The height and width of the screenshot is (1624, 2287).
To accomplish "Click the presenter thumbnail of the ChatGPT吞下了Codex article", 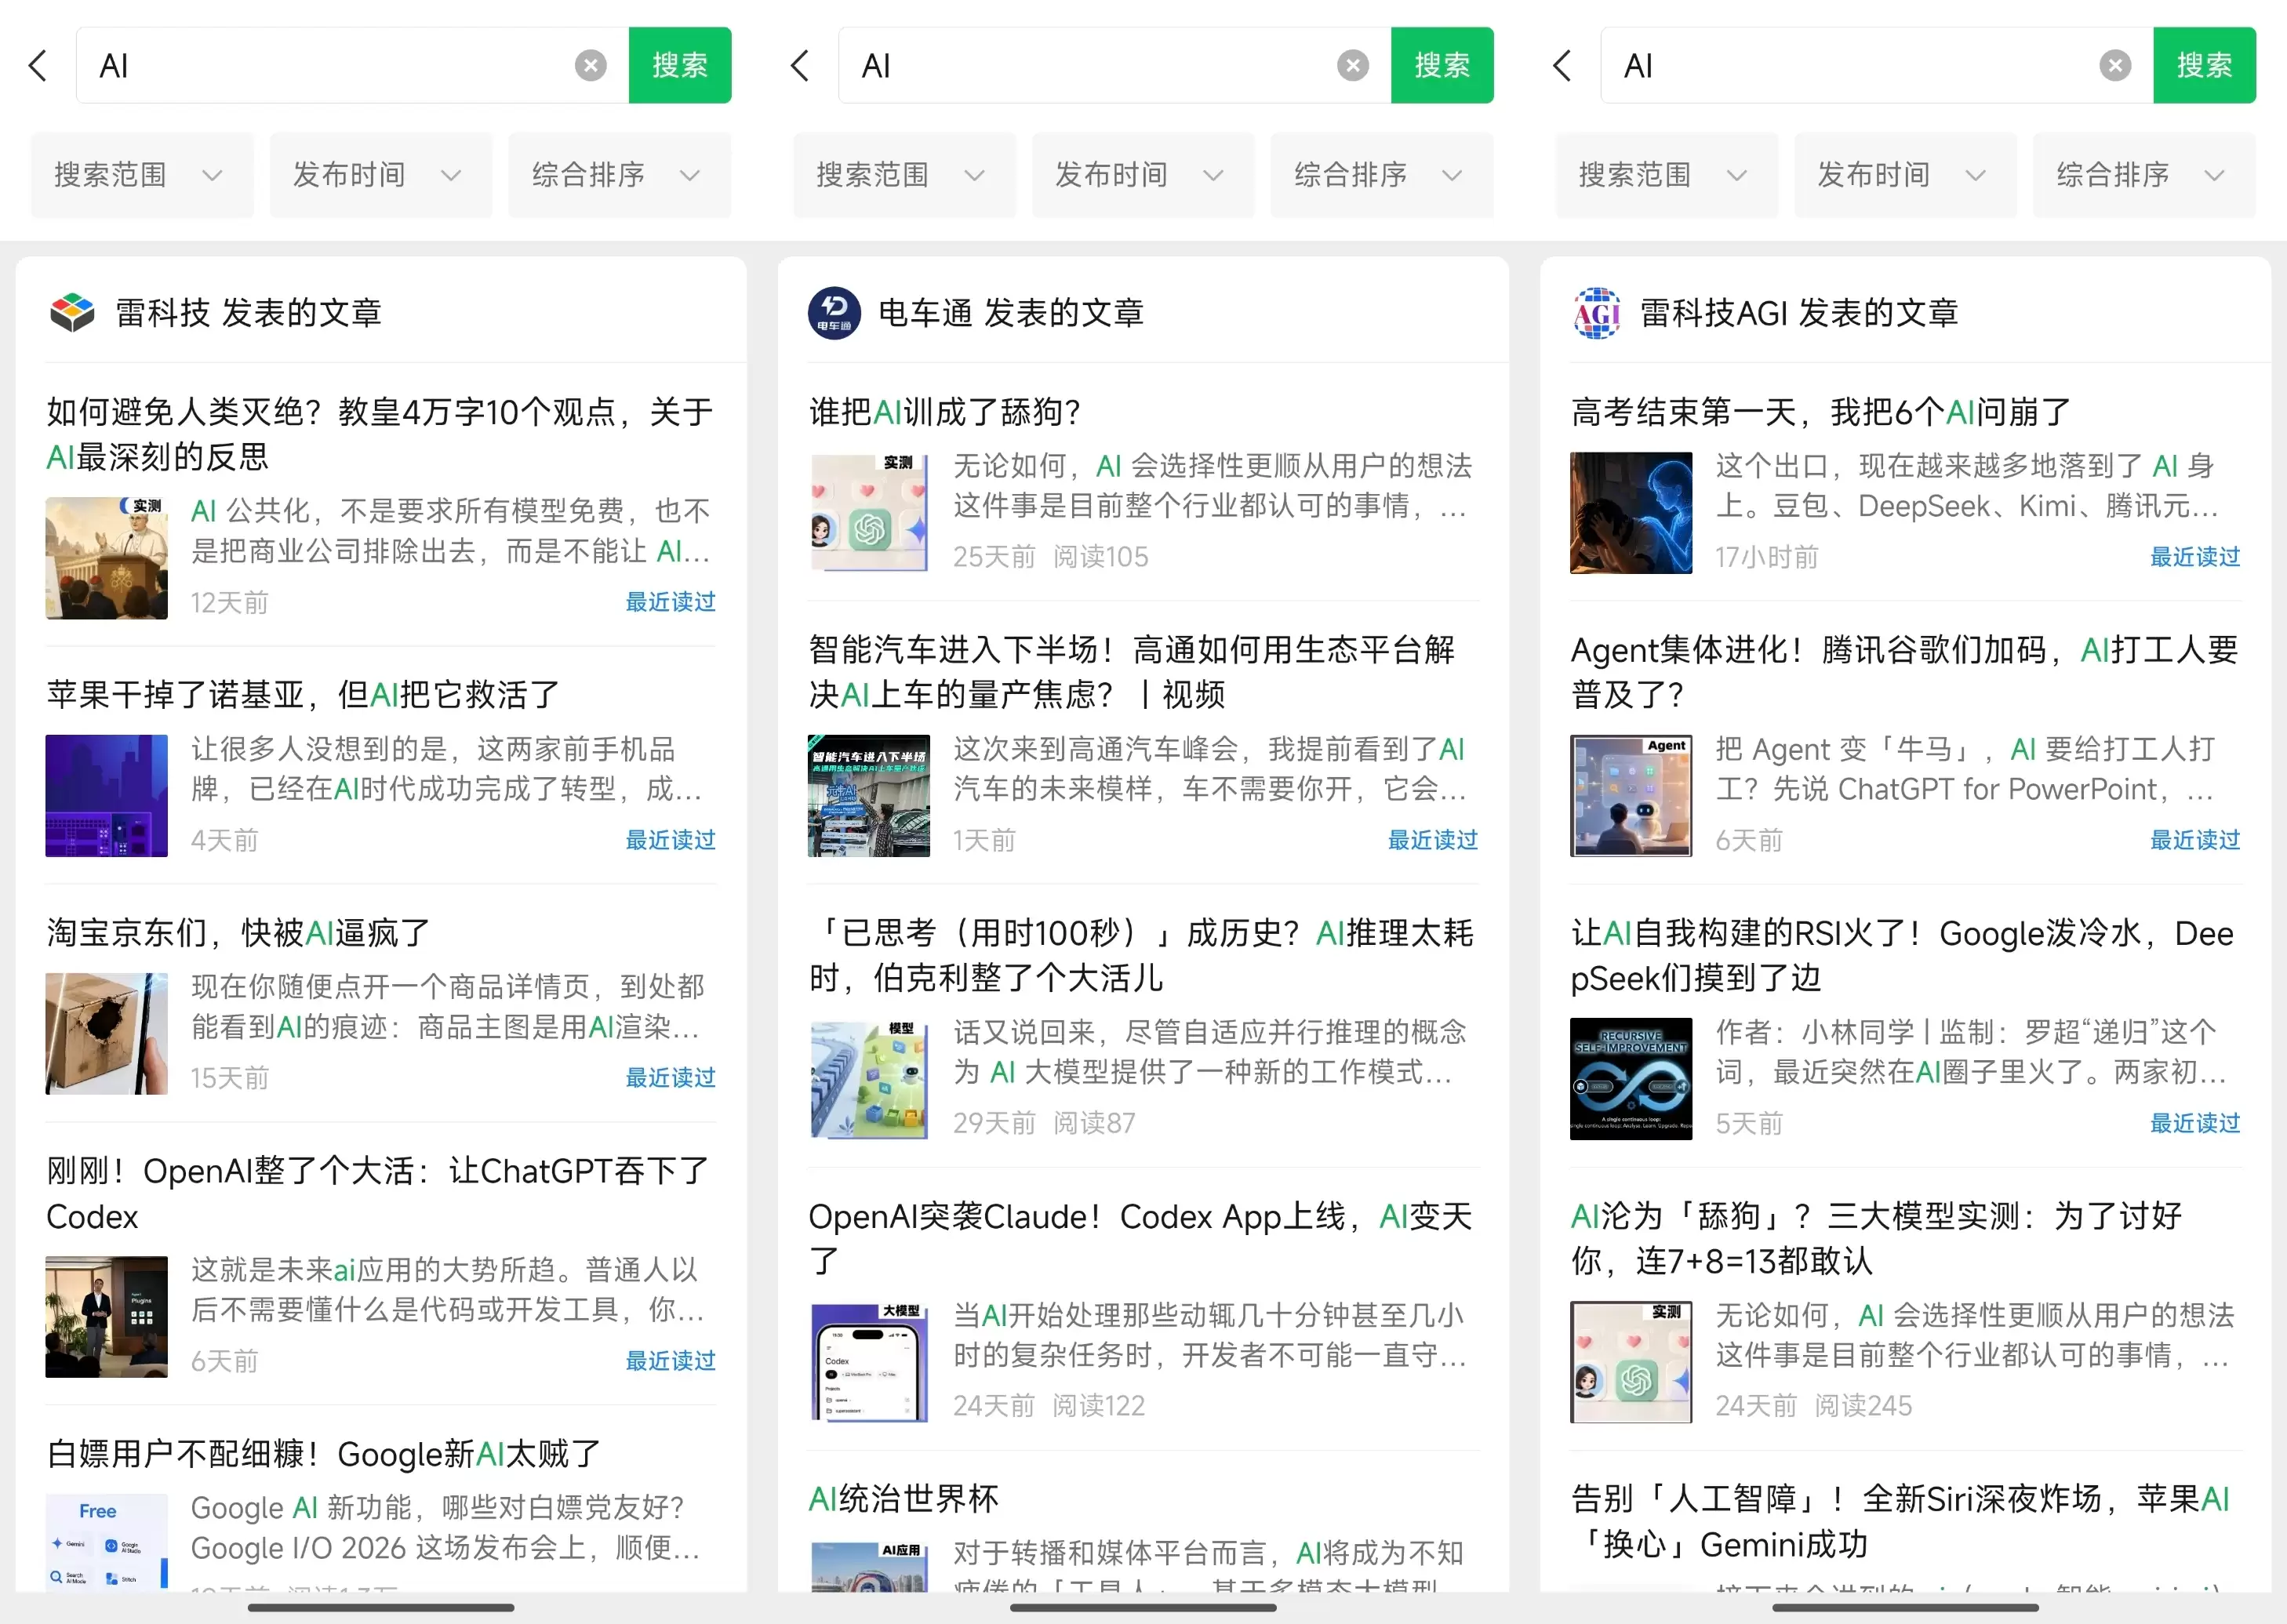I will pos(107,1317).
